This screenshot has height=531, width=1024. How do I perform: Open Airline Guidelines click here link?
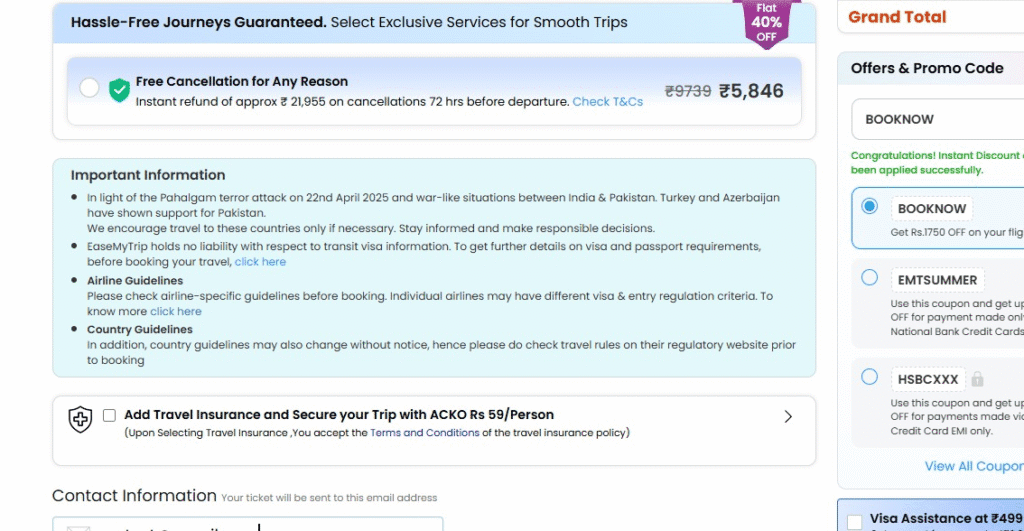(176, 312)
